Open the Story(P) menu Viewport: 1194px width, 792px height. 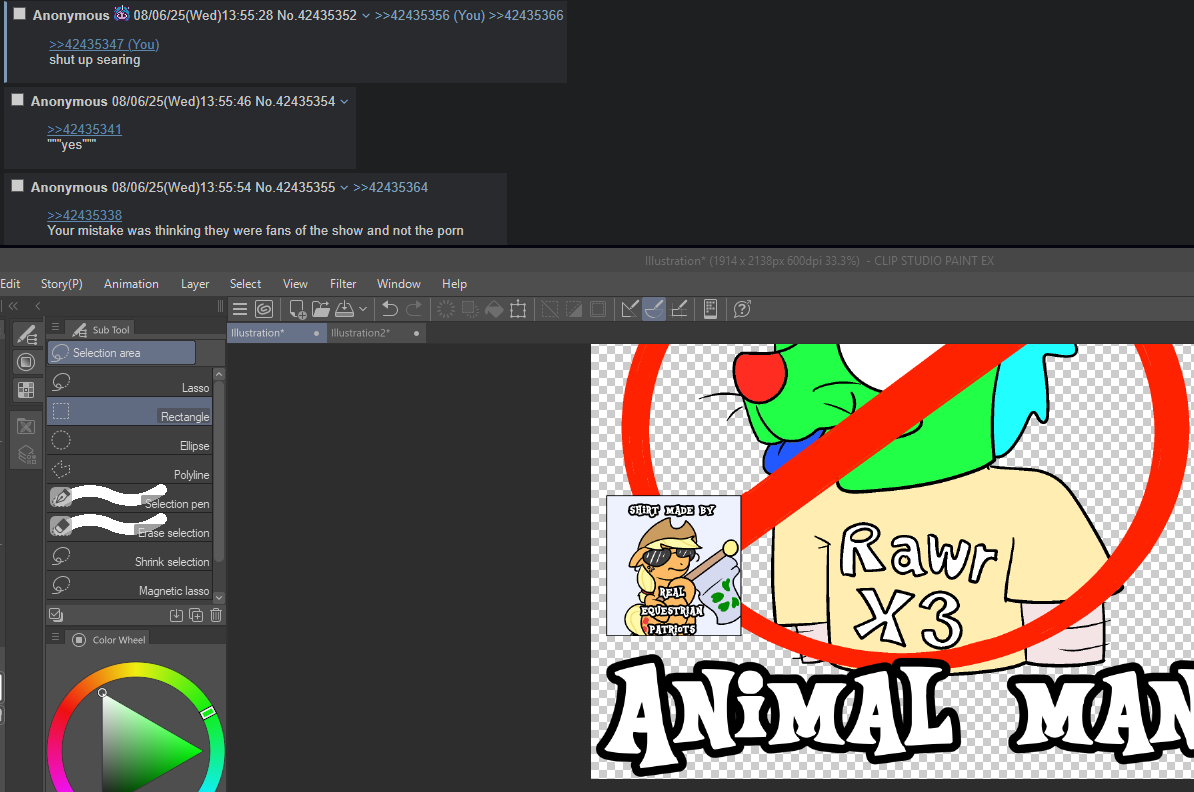pos(62,284)
